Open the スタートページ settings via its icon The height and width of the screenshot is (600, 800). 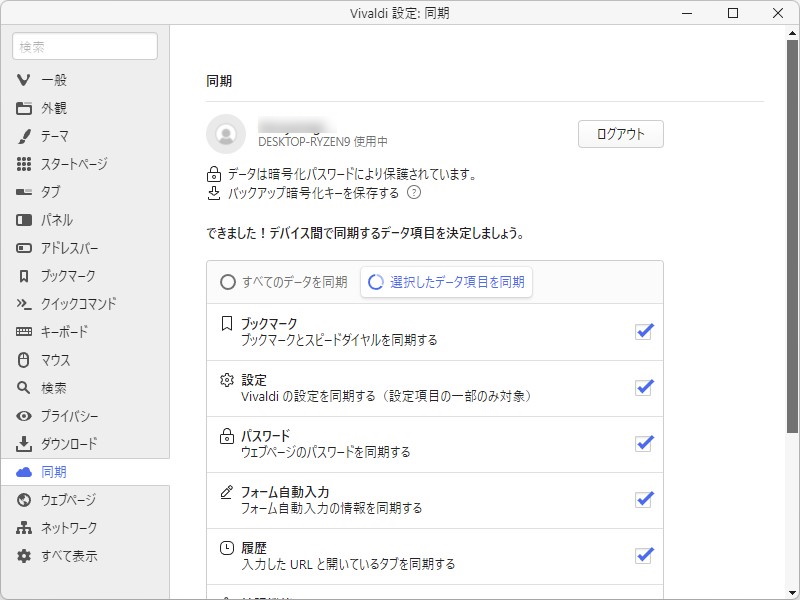click(22, 164)
